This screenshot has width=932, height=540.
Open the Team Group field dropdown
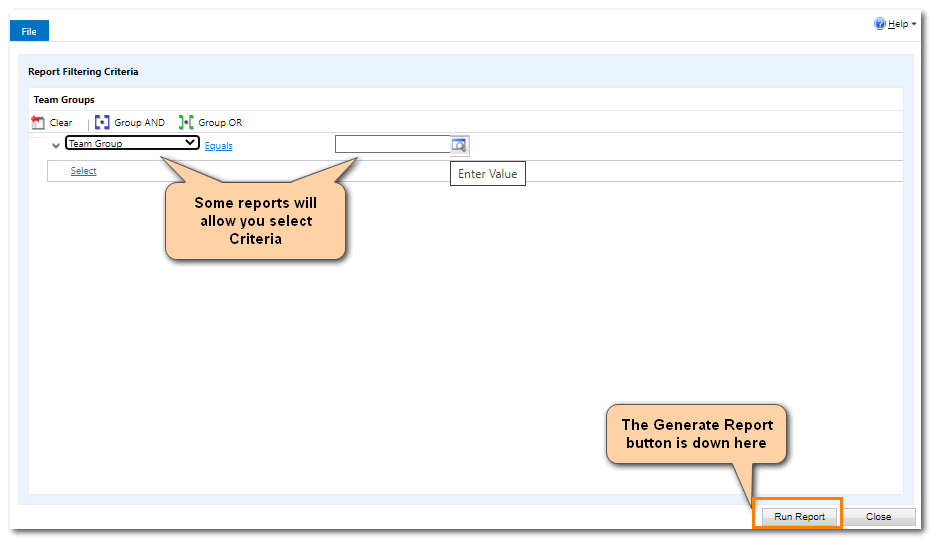point(132,144)
